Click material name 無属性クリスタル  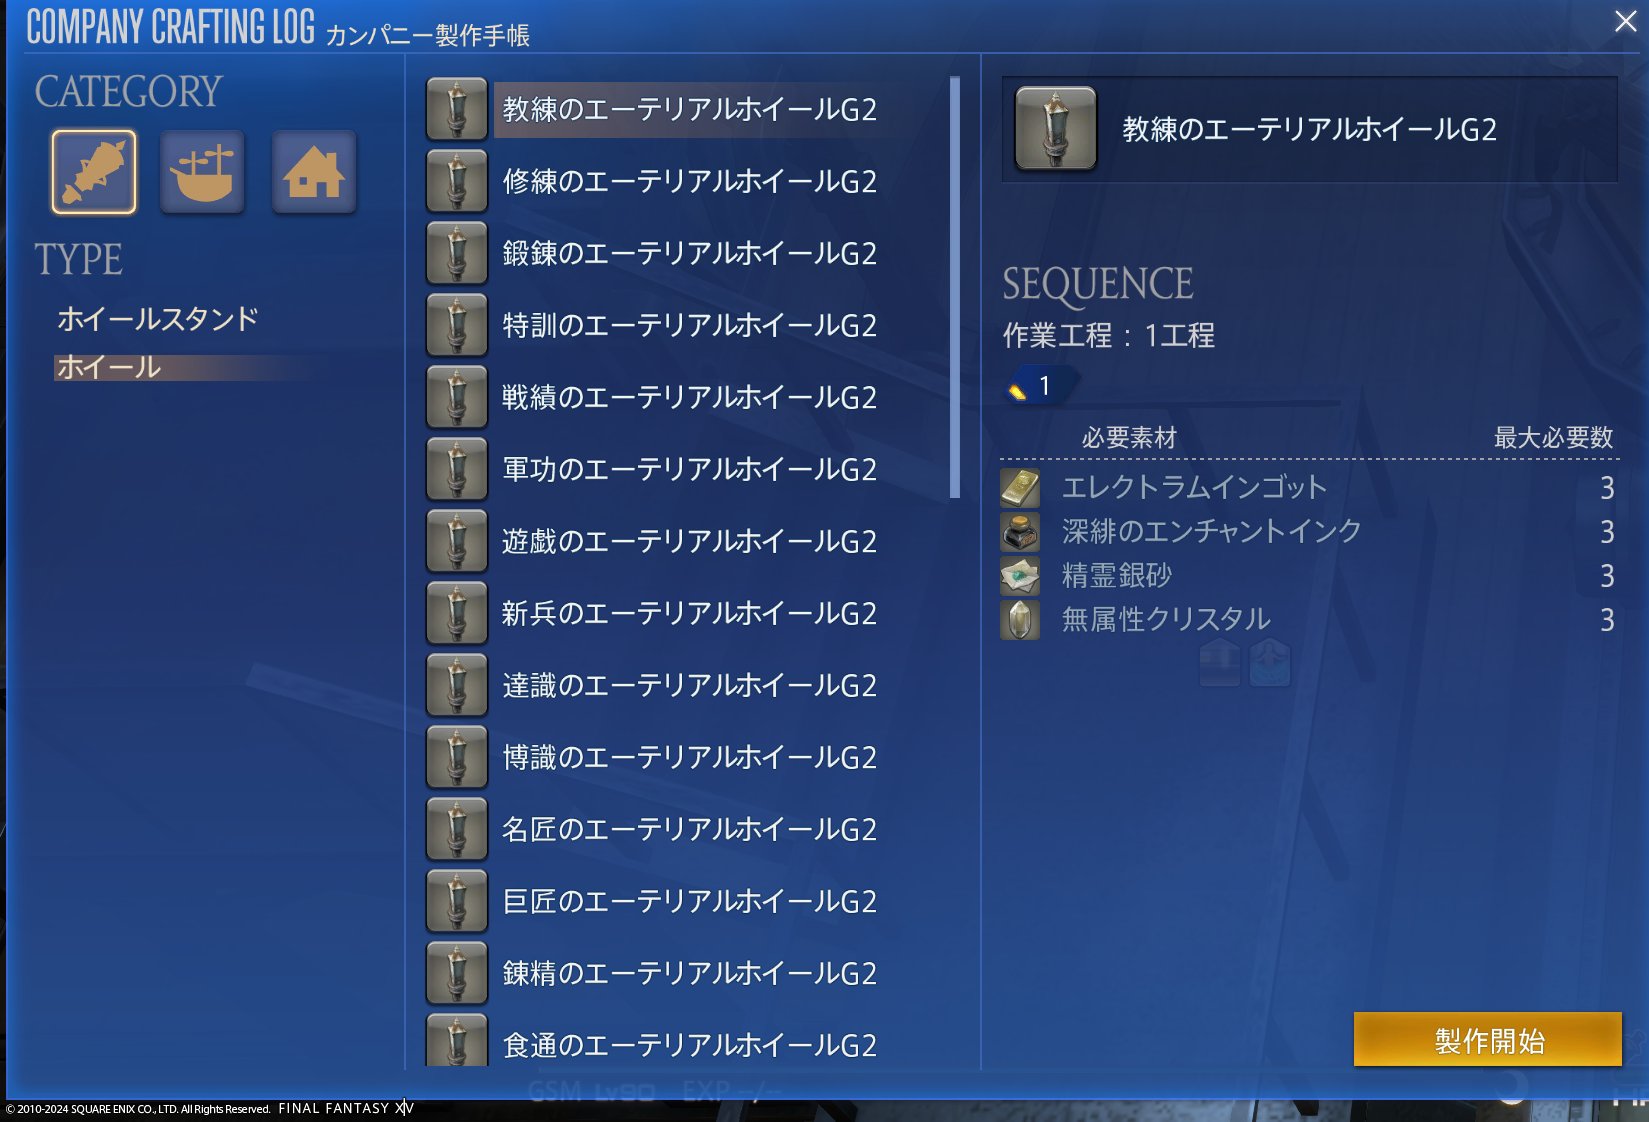(x=1166, y=620)
